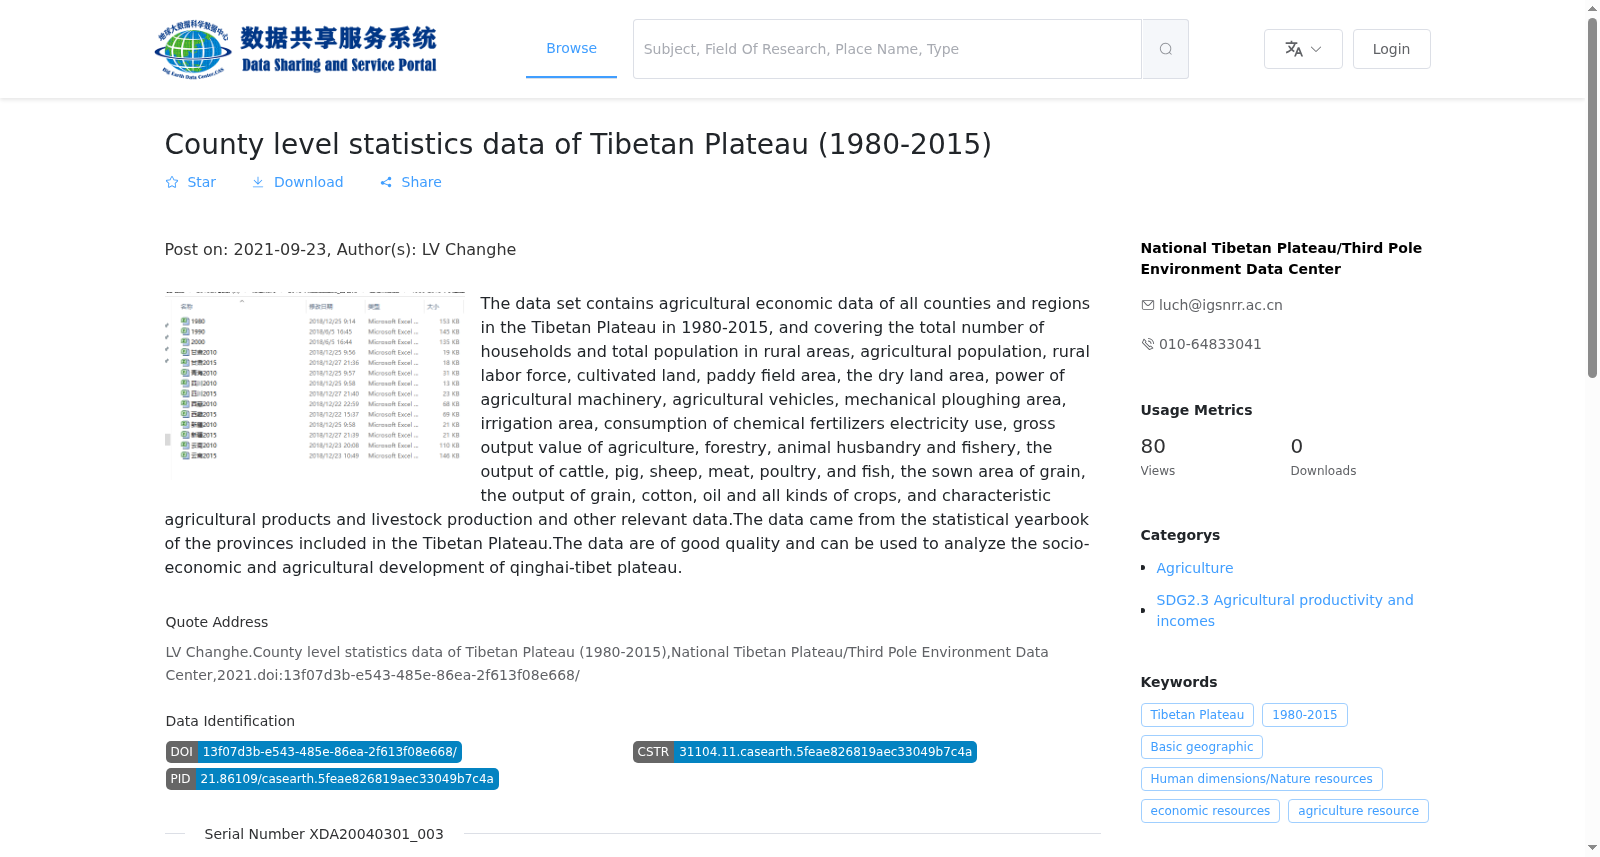Select the economic resources keyword tag
This screenshot has height=857, width=1600.
[1210, 811]
